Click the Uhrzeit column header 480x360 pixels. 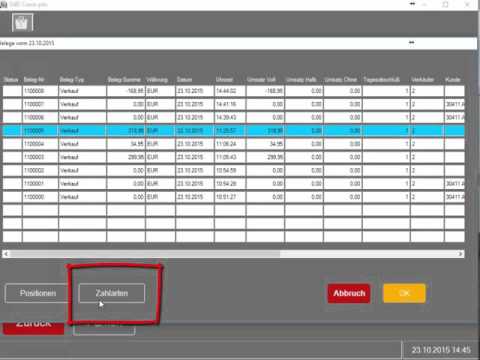(x=224, y=80)
